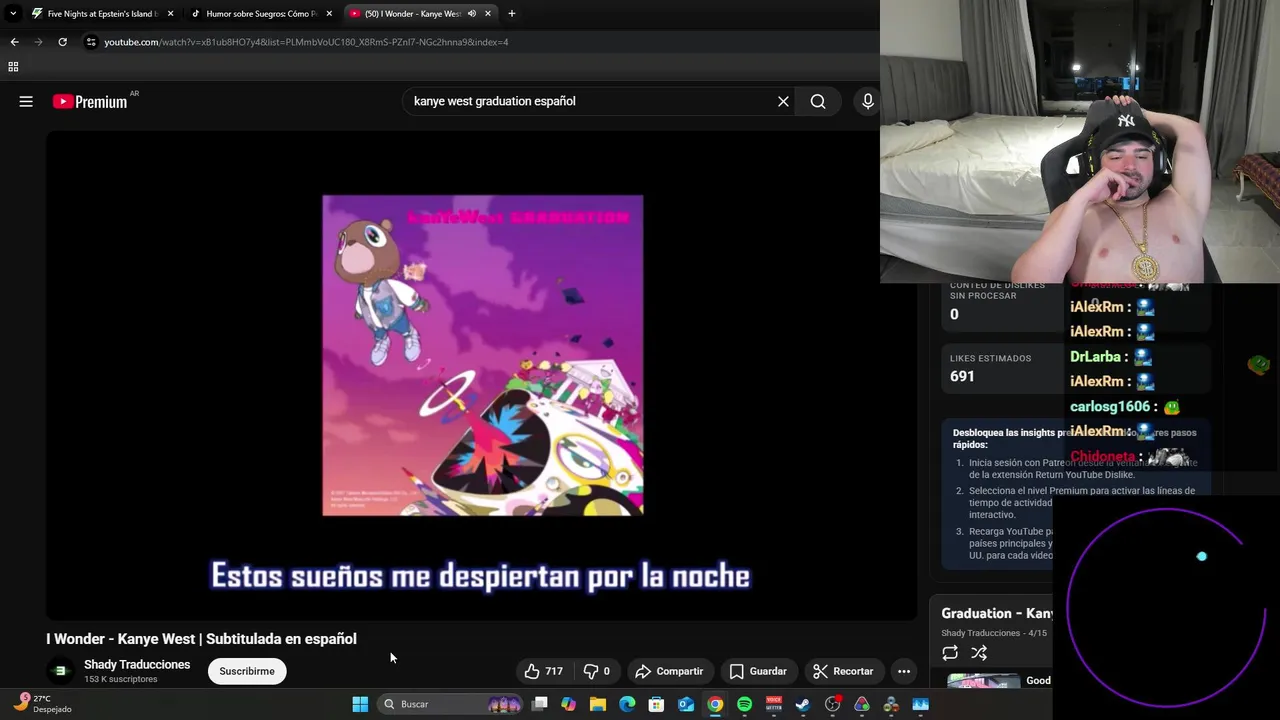Click the Kanye West Graduation video player

[481, 375]
